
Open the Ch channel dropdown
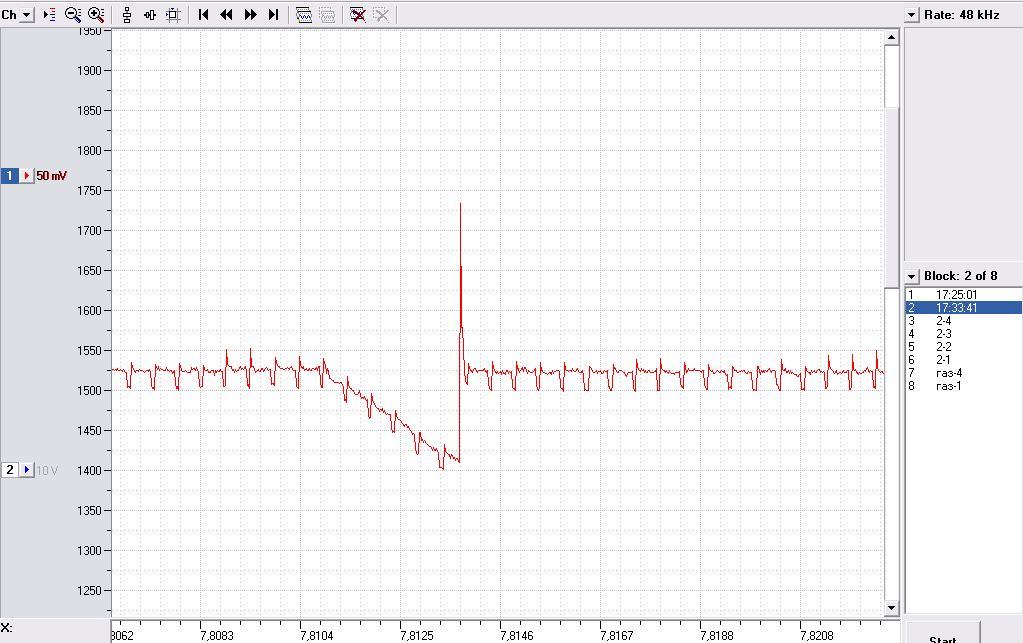click(x=27, y=14)
